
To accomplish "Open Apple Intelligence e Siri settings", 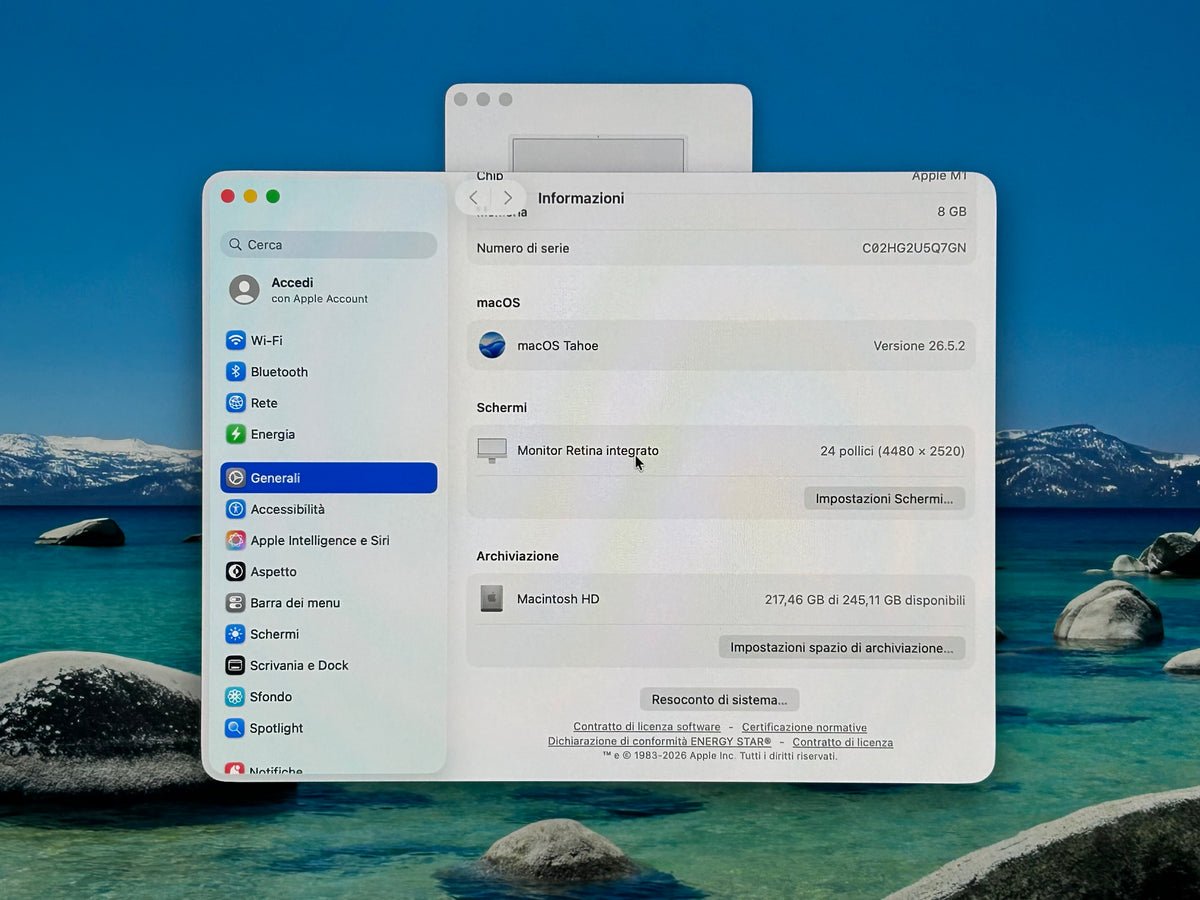I will point(328,540).
